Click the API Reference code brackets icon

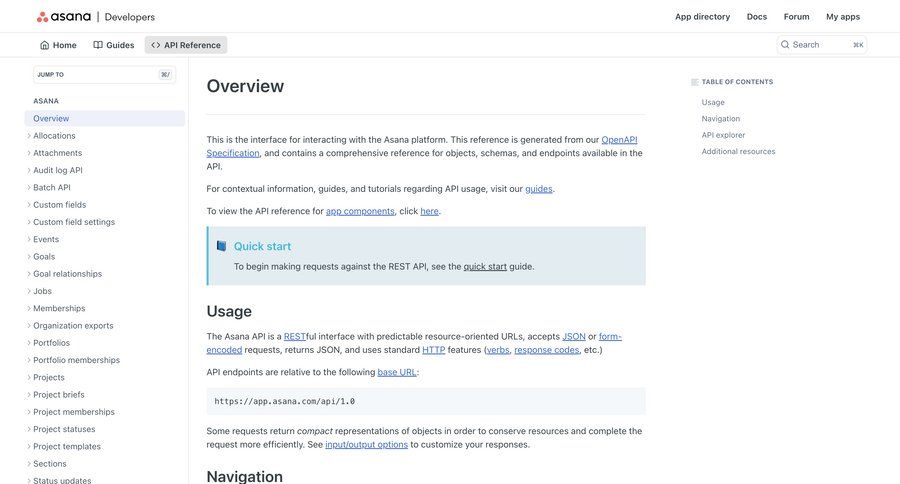coord(156,45)
